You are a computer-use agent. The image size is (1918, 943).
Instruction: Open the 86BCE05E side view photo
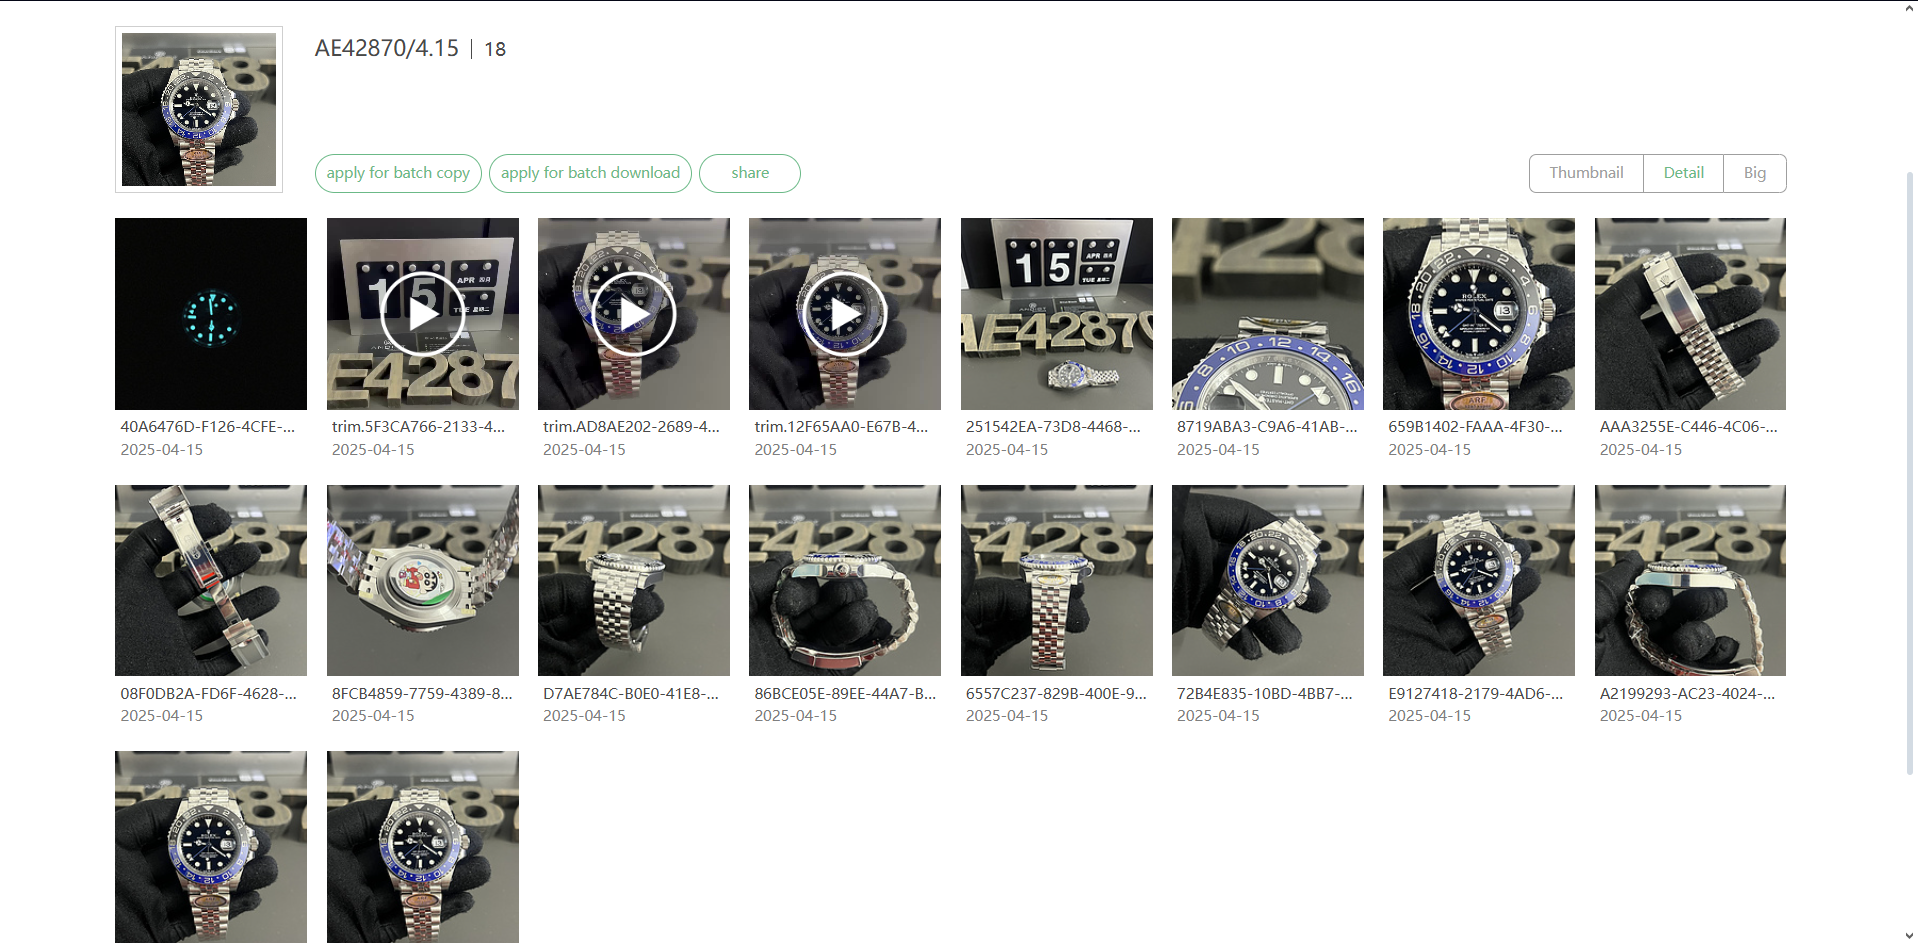click(x=845, y=581)
